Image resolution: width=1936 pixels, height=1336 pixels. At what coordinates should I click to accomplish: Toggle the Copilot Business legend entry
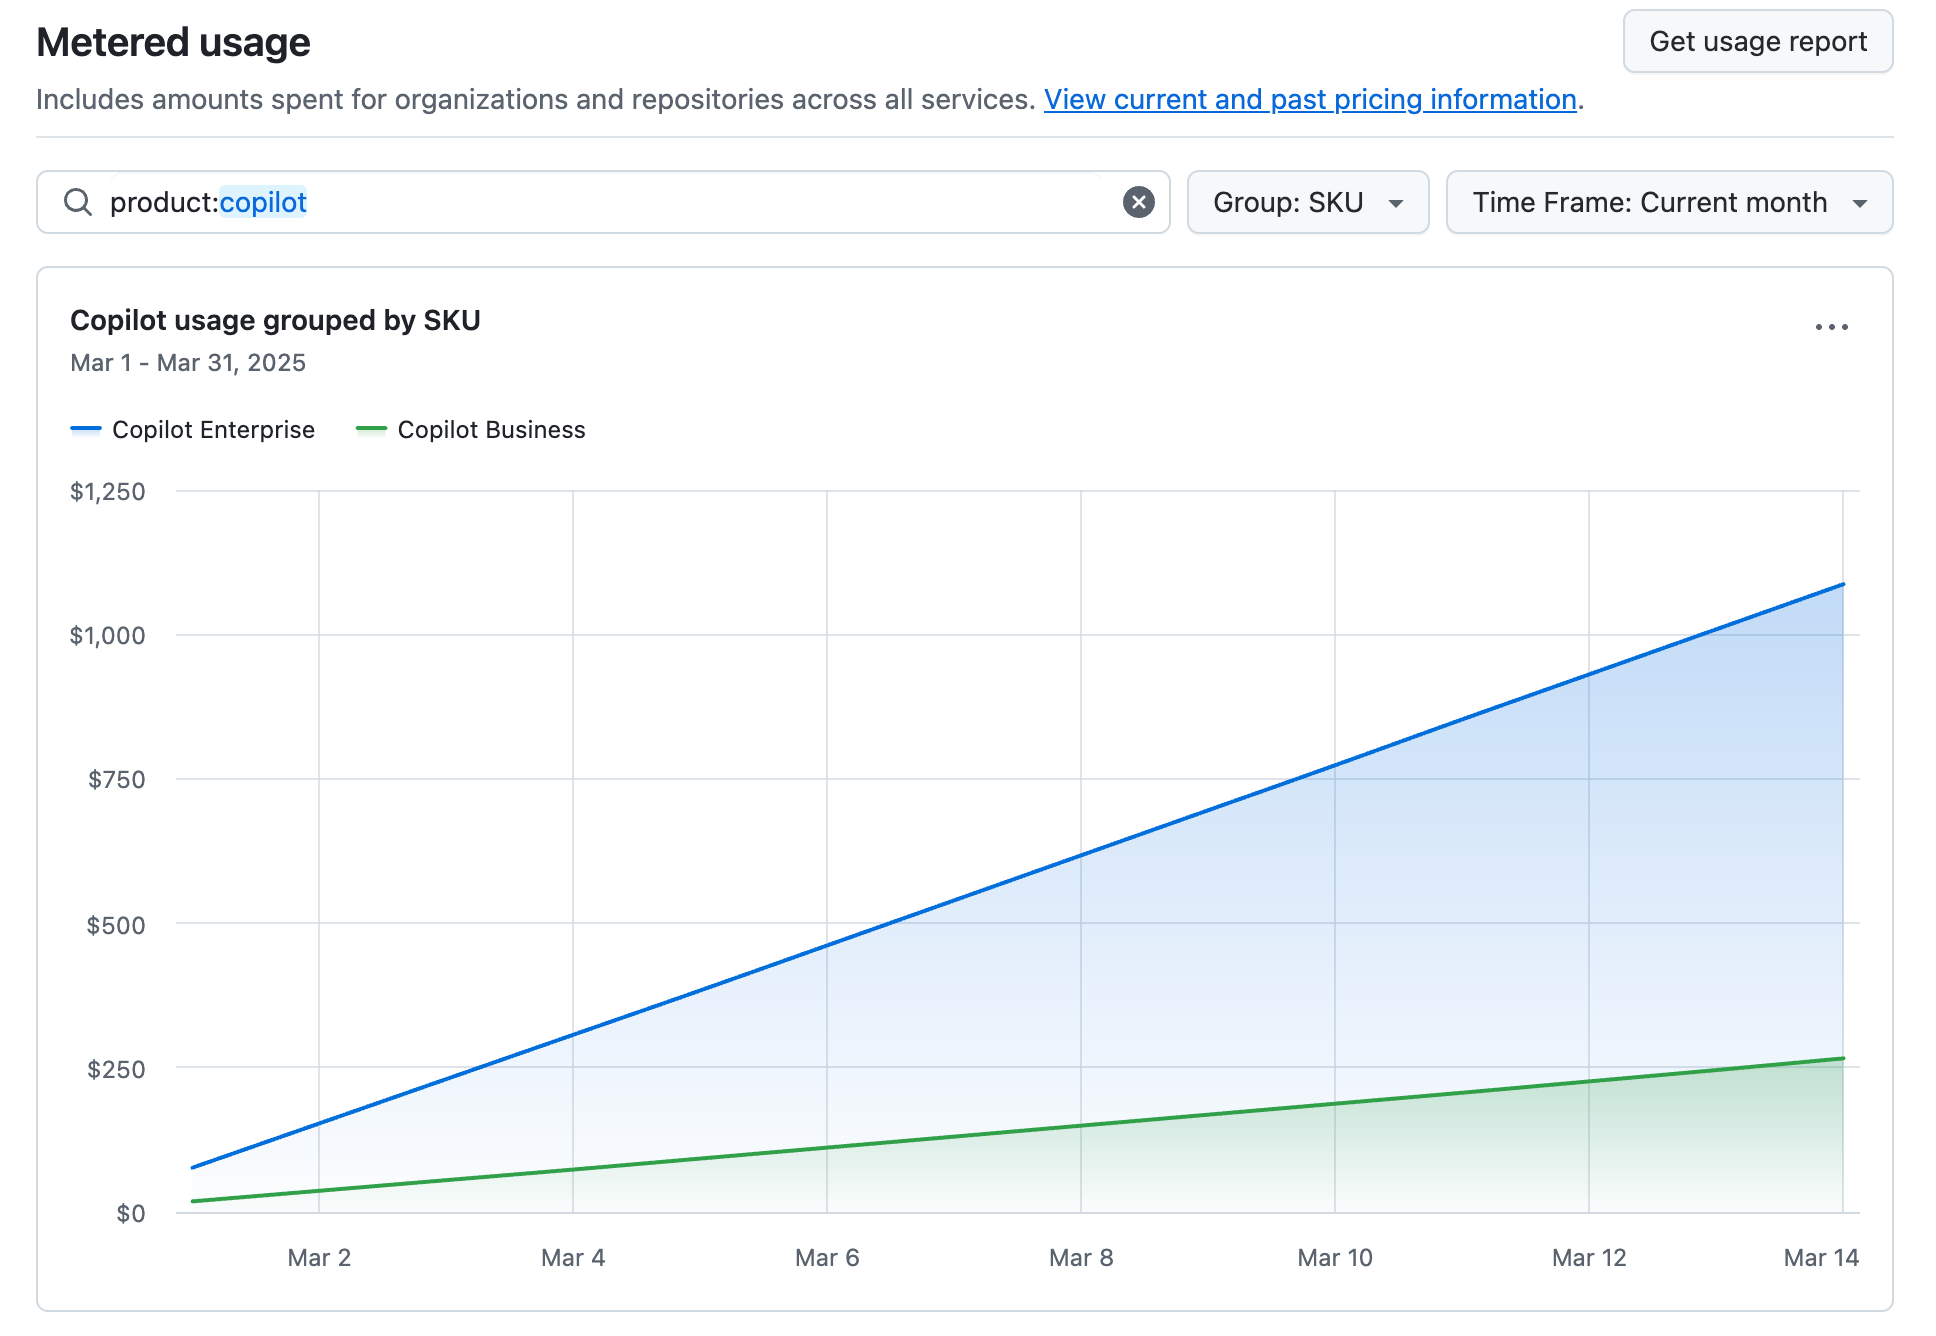click(471, 429)
